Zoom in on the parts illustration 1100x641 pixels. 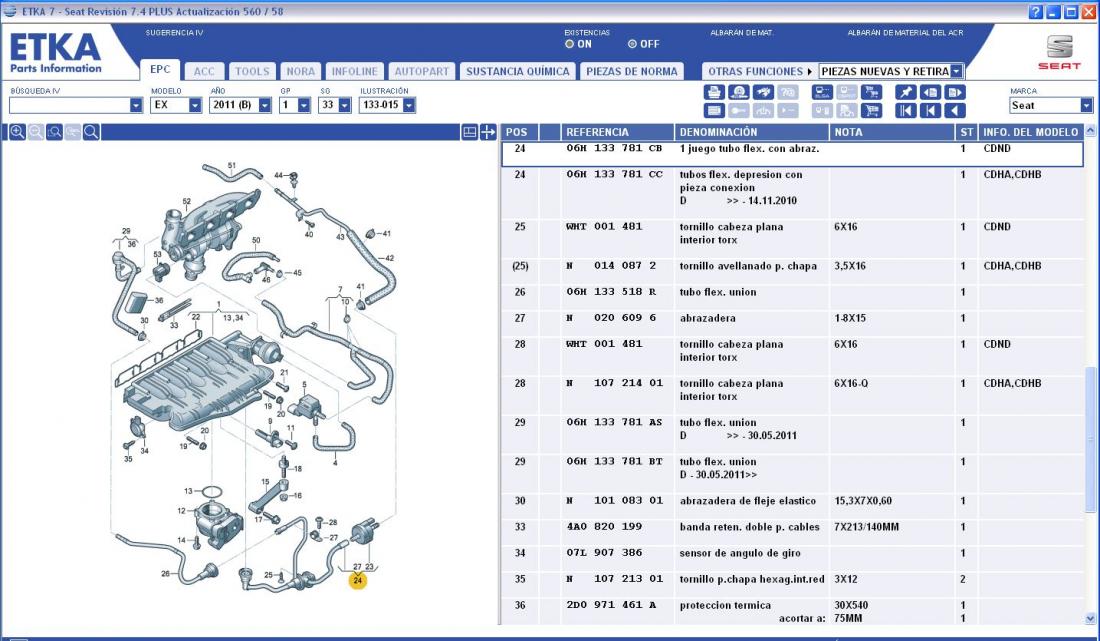pos(18,132)
